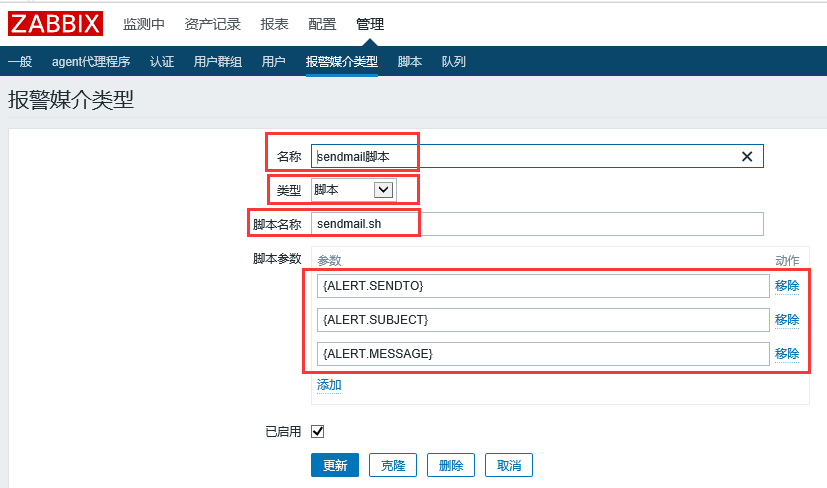Open the 报表 top menu

pyautogui.click(x=274, y=24)
